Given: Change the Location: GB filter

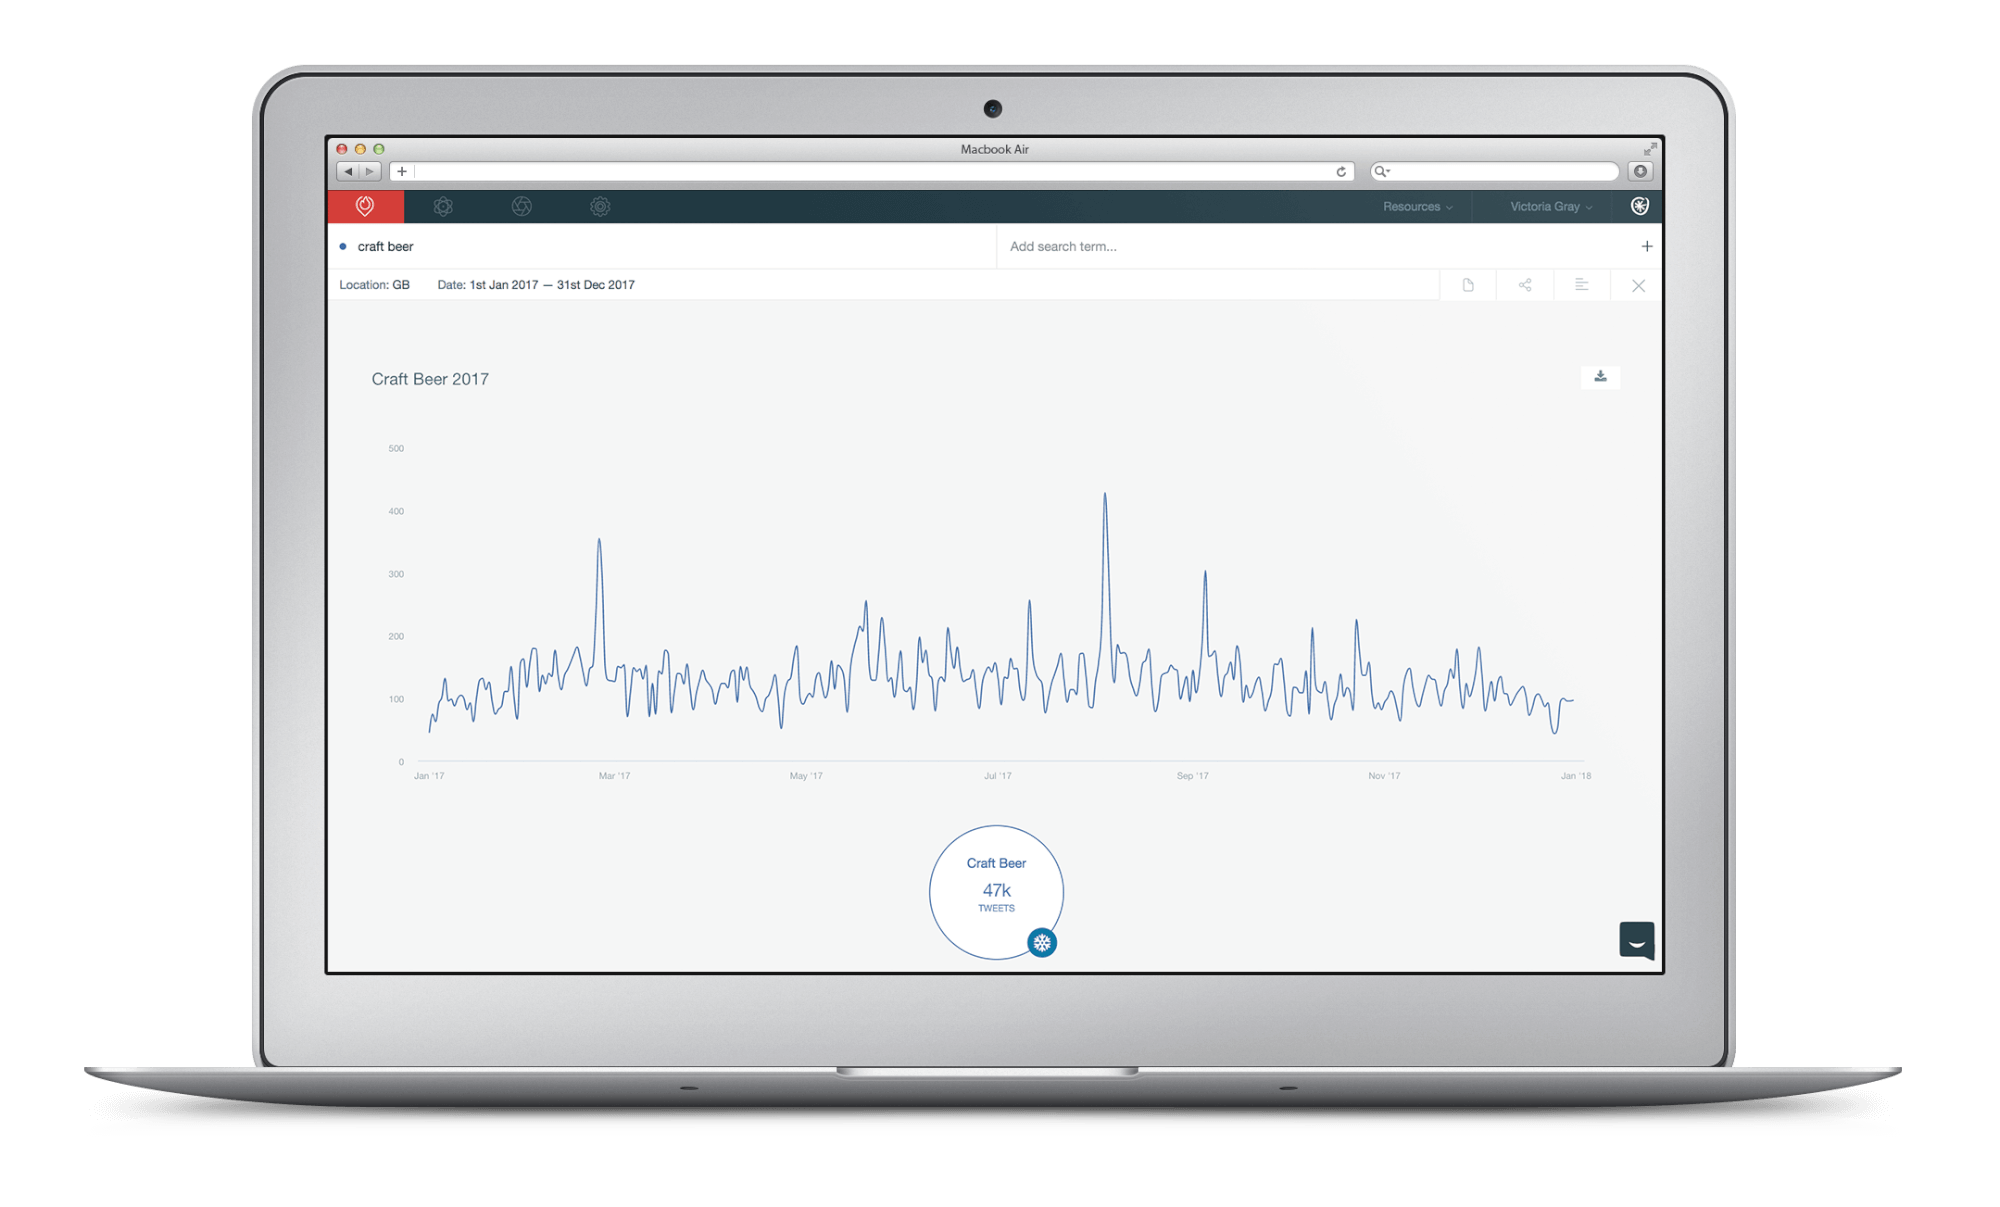Looking at the screenshot, I should [374, 285].
